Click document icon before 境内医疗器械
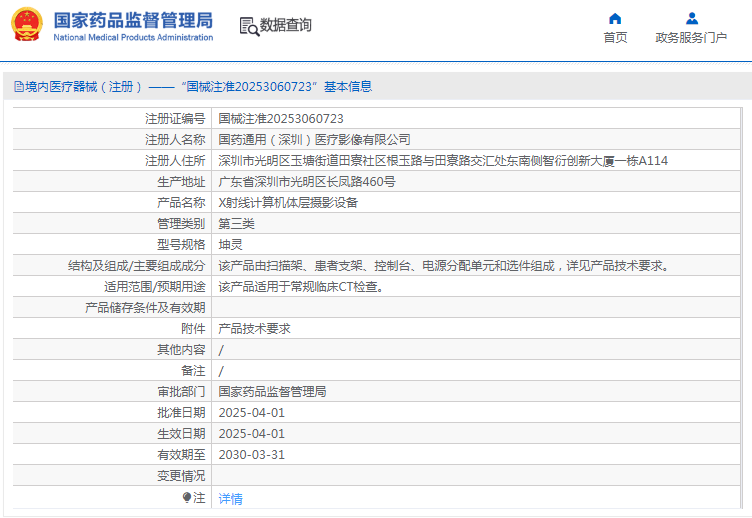This screenshot has height=518, width=752. [x=19, y=87]
